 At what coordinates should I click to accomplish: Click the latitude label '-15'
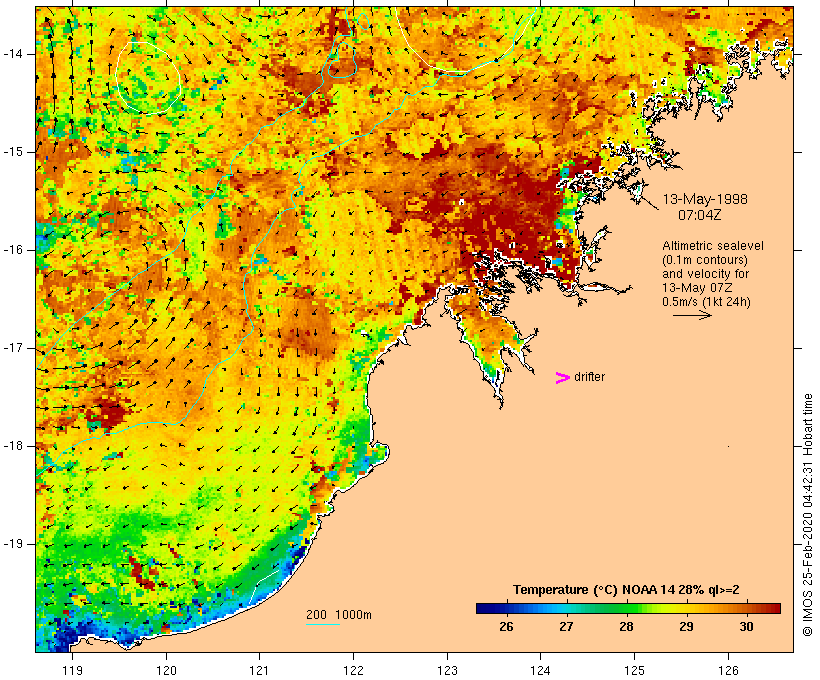(13, 152)
